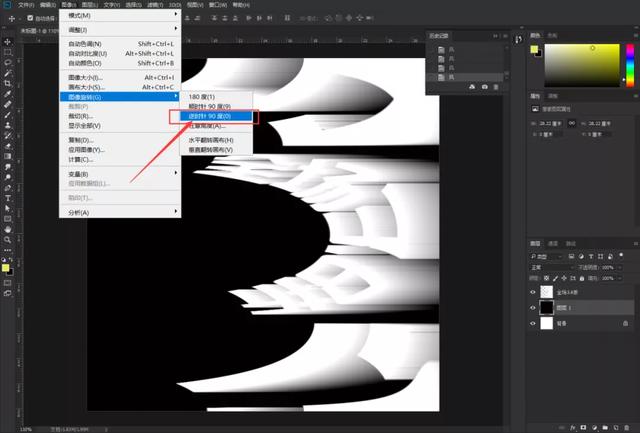Open the layer blend mode dropdown 正常
The height and width of the screenshot is (433, 640).
click(x=548, y=268)
